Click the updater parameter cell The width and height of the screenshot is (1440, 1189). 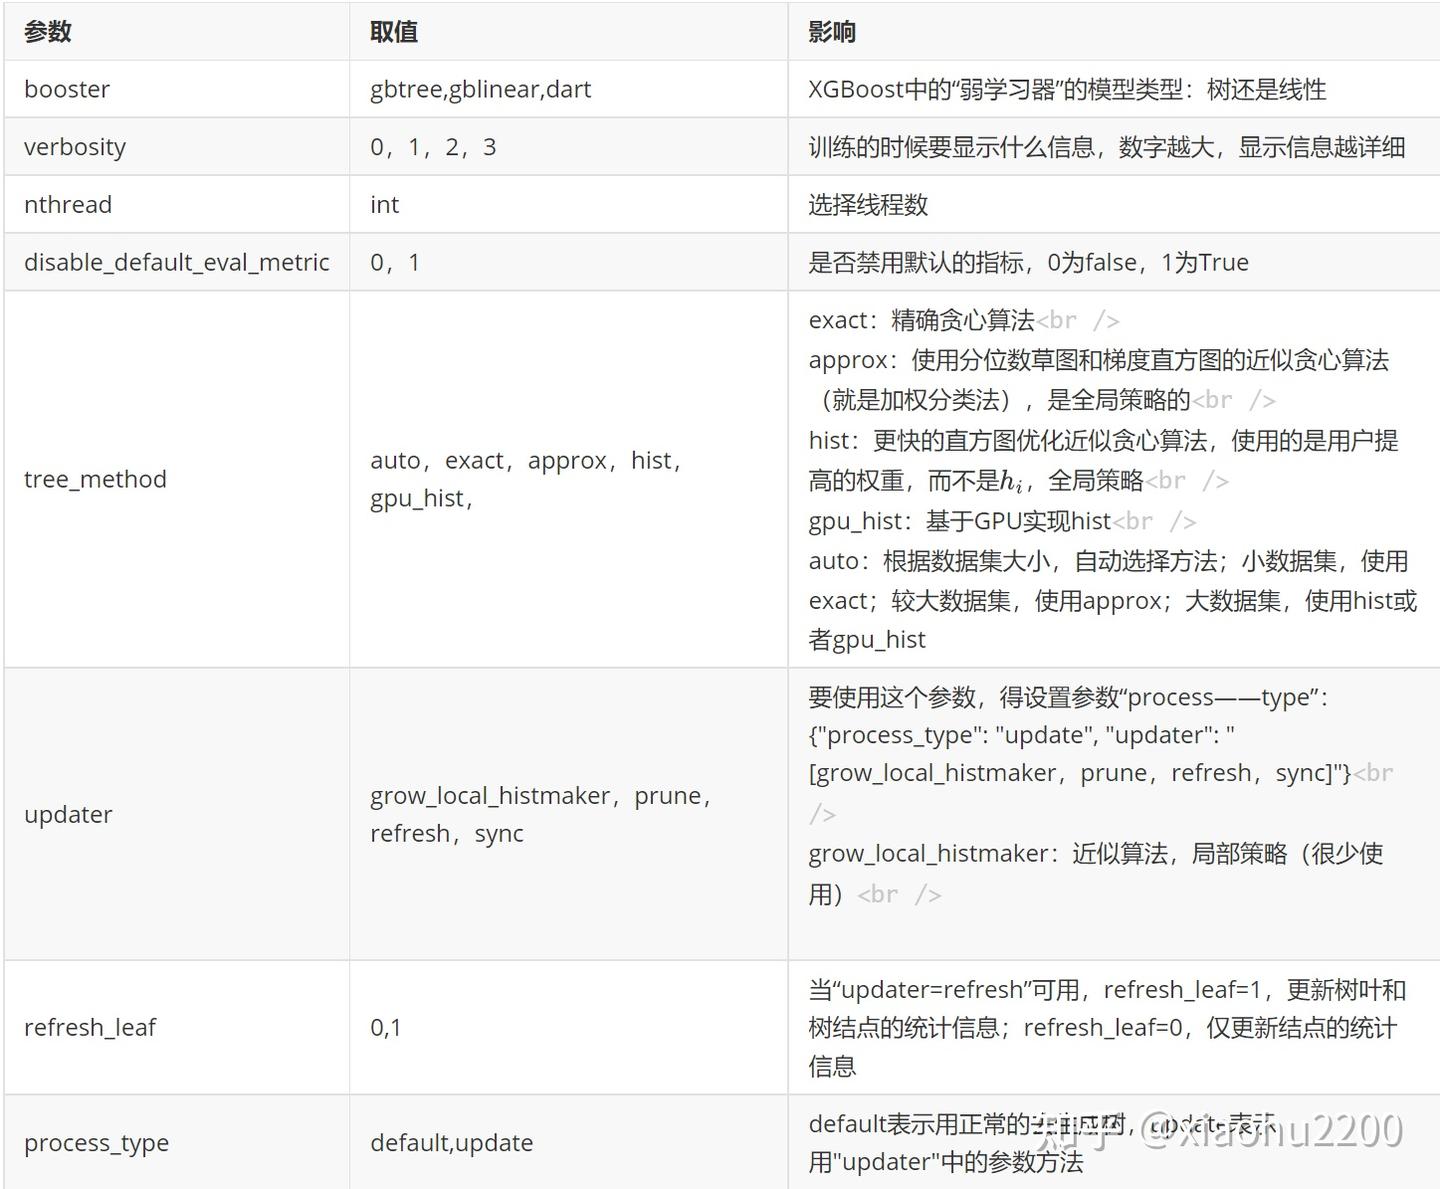pyautogui.click(x=68, y=814)
